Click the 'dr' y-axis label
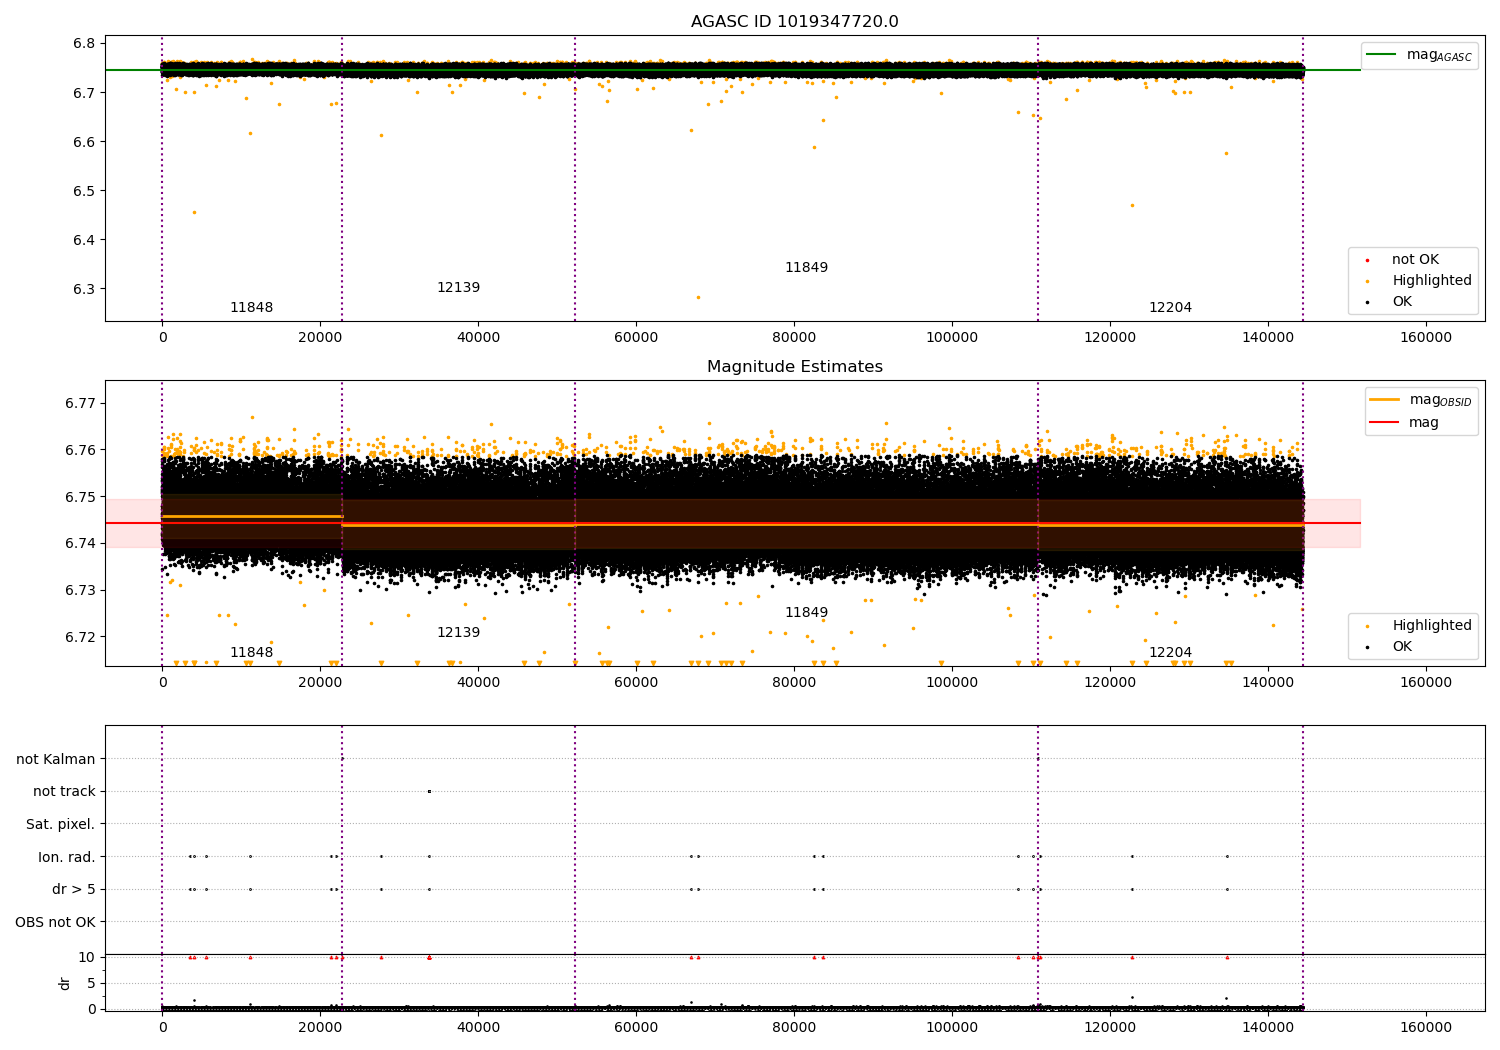Viewport: 1500px width, 1050px height. tap(65, 983)
